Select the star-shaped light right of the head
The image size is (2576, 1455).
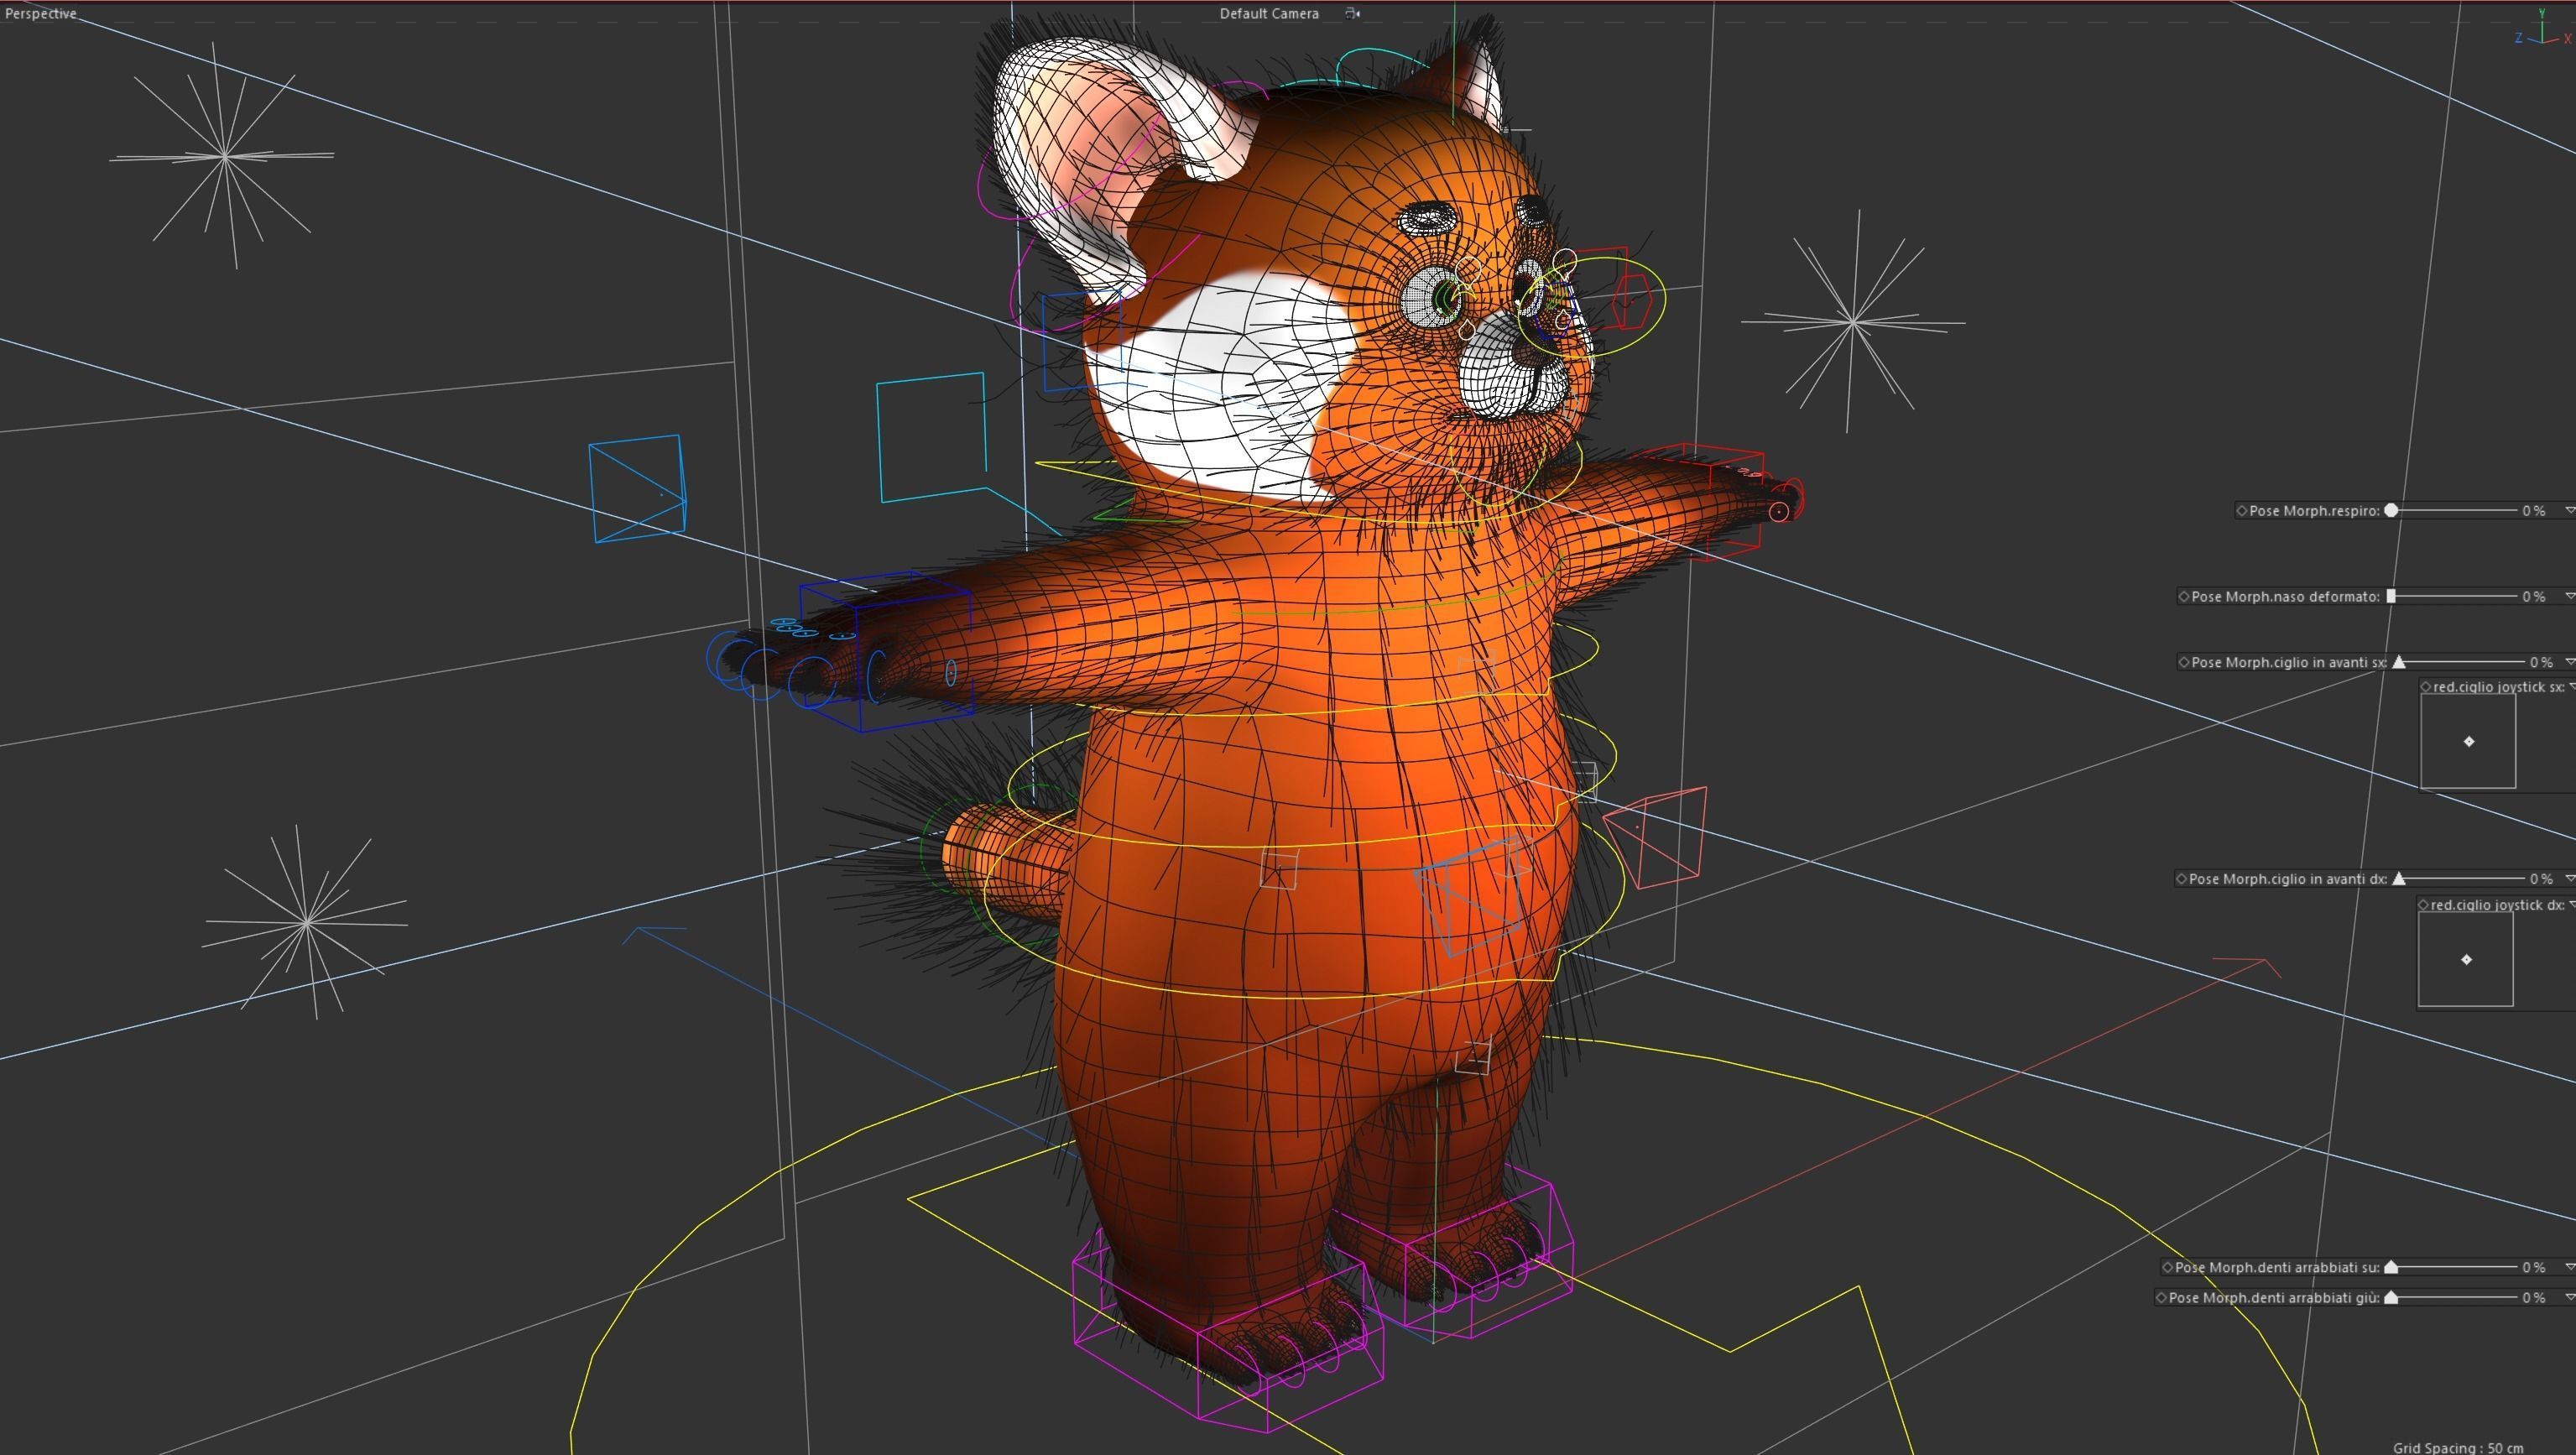[x=1853, y=322]
